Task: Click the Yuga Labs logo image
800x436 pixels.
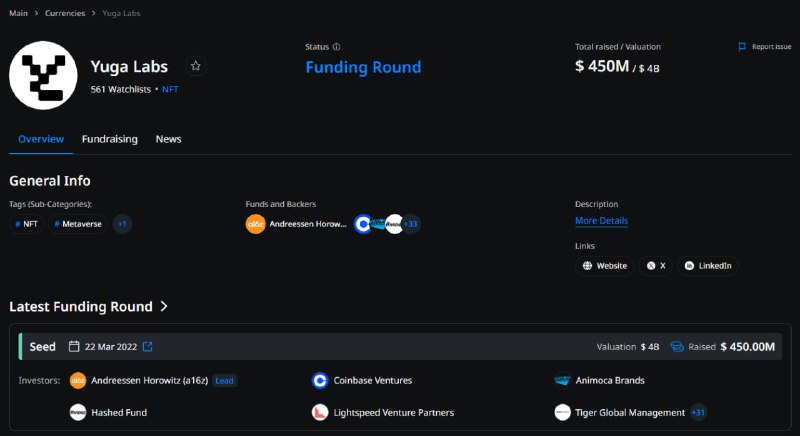Action: pyautogui.click(x=43, y=75)
